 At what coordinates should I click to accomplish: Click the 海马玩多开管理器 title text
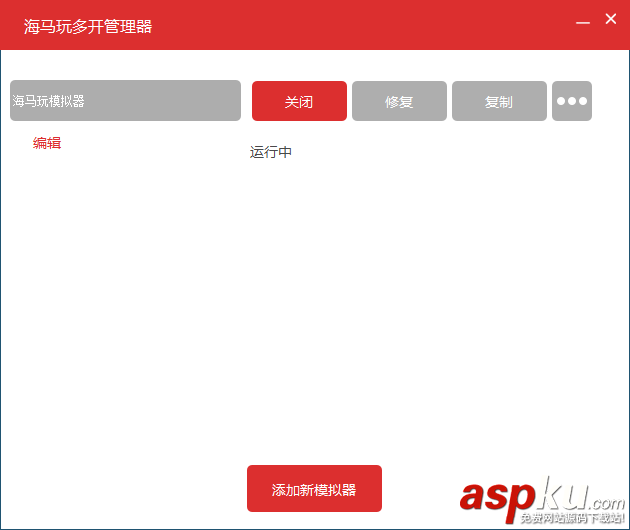(x=88, y=27)
